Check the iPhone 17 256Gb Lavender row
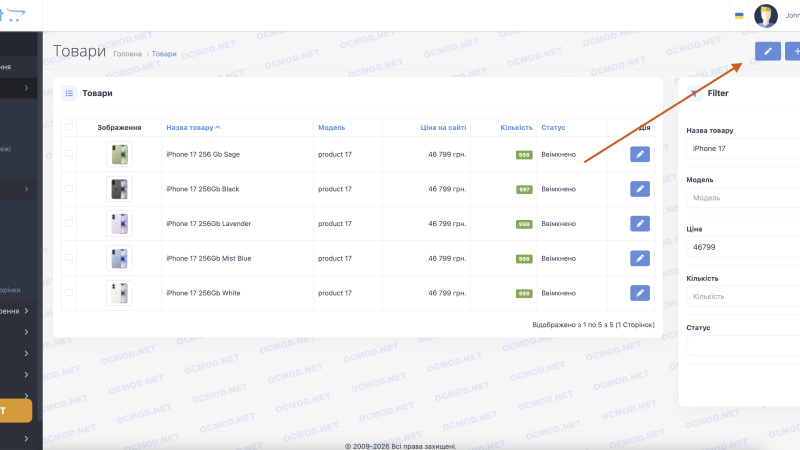 69,223
